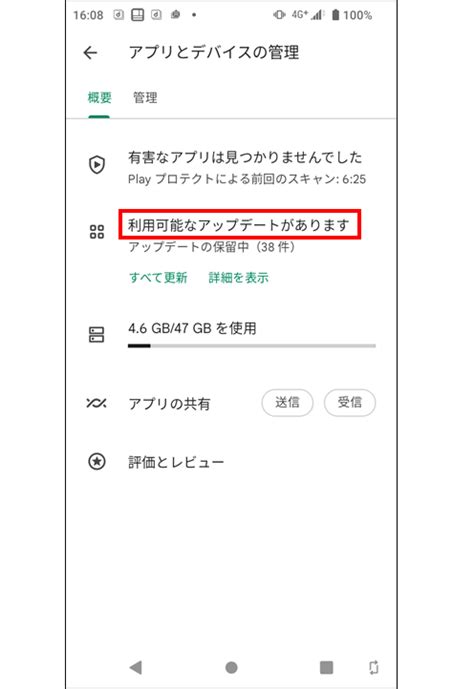
Task: Open 有害なアプリは見つかりませんでした scan result
Action: click(245, 157)
